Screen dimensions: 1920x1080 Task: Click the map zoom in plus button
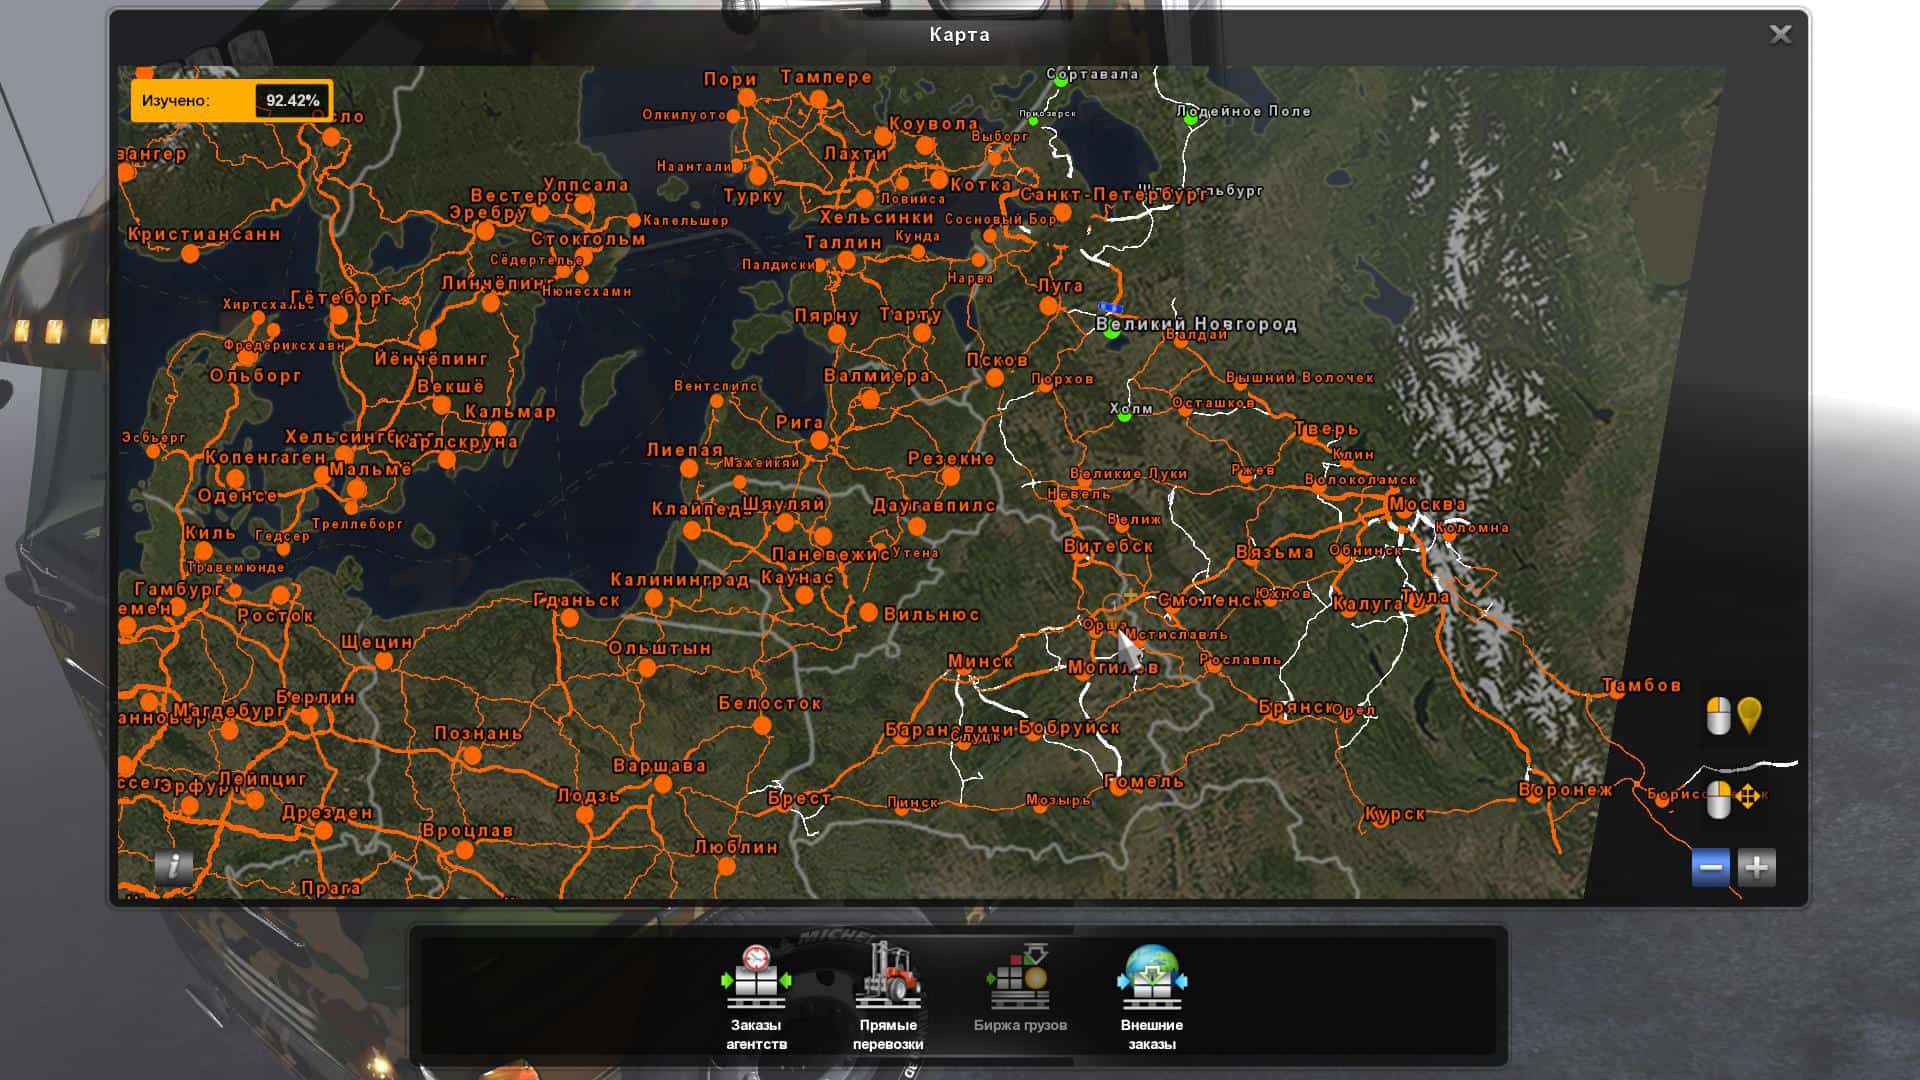click(1757, 867)
